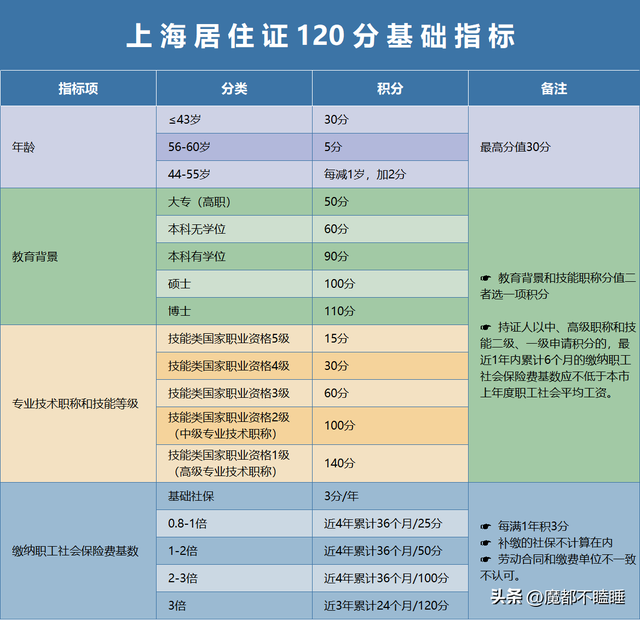The height and width of the screenshot is (620, 640).
Task: Click the 56-60岁 cell
Action: coord(234,147)
